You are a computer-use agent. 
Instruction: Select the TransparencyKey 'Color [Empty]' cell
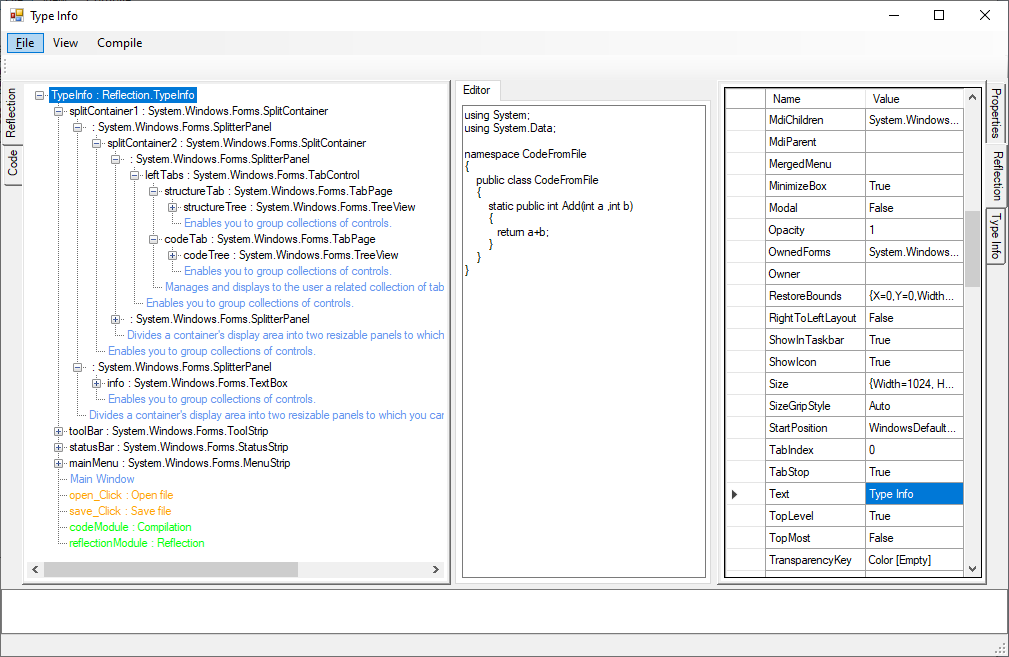click(x=914, y=560)
